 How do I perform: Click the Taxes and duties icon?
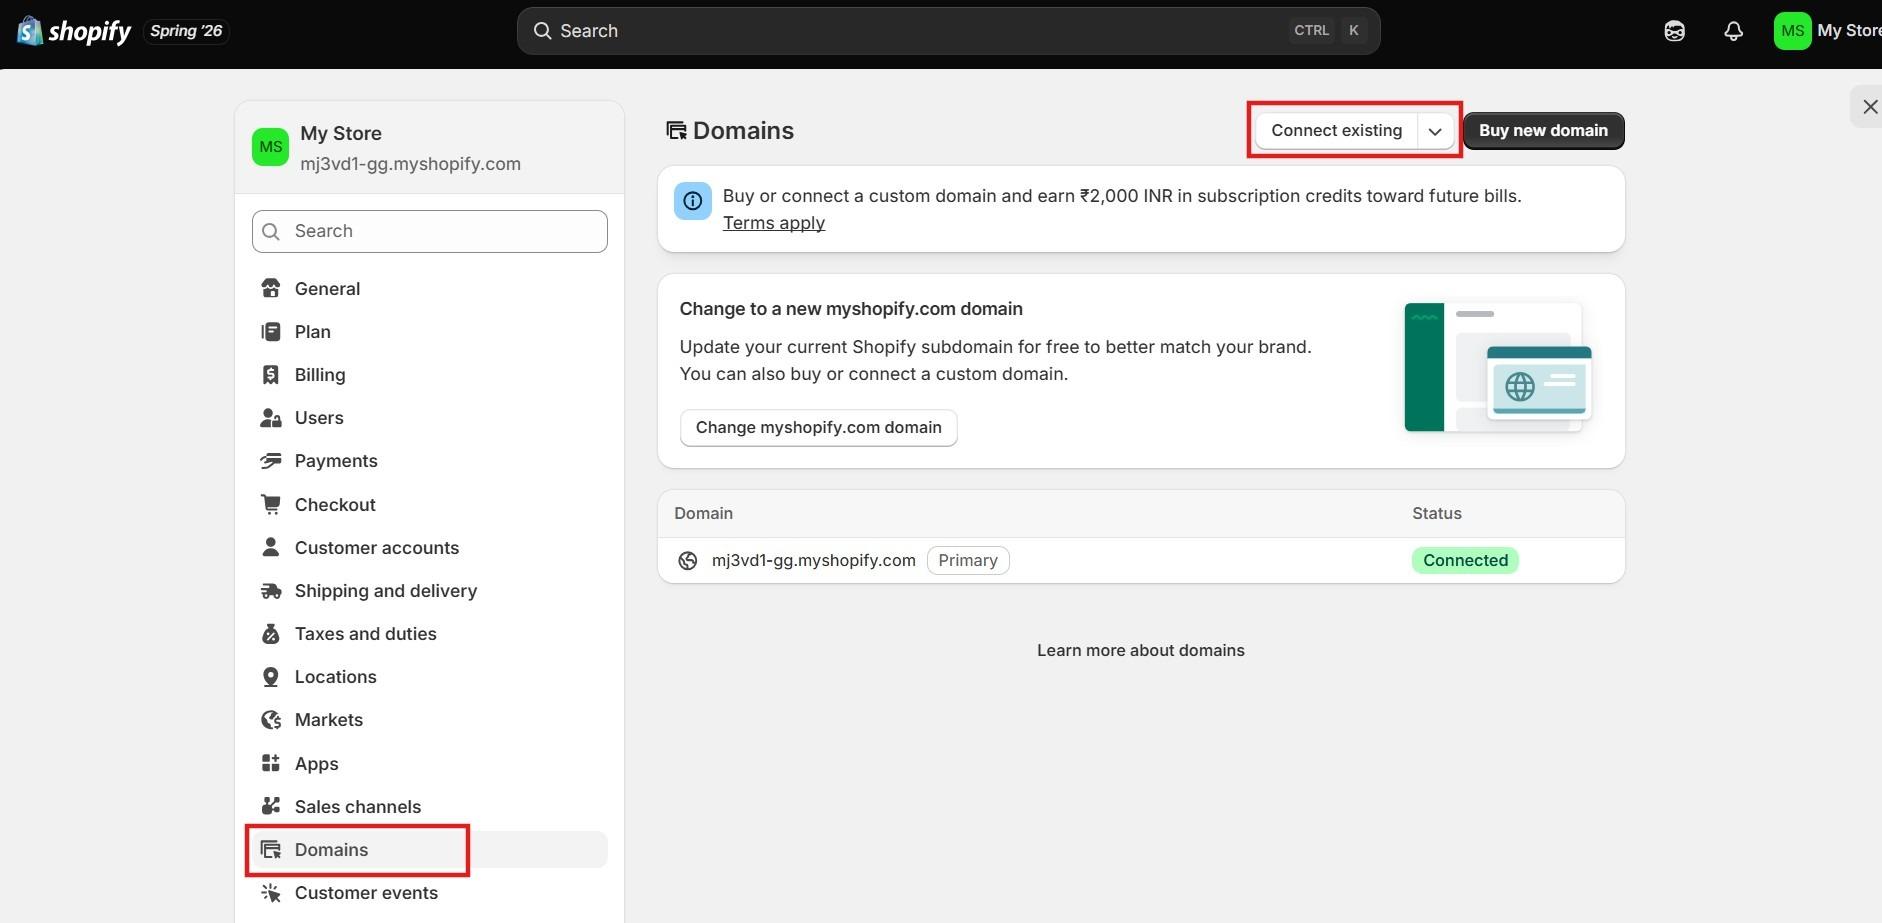click(270, 634)
